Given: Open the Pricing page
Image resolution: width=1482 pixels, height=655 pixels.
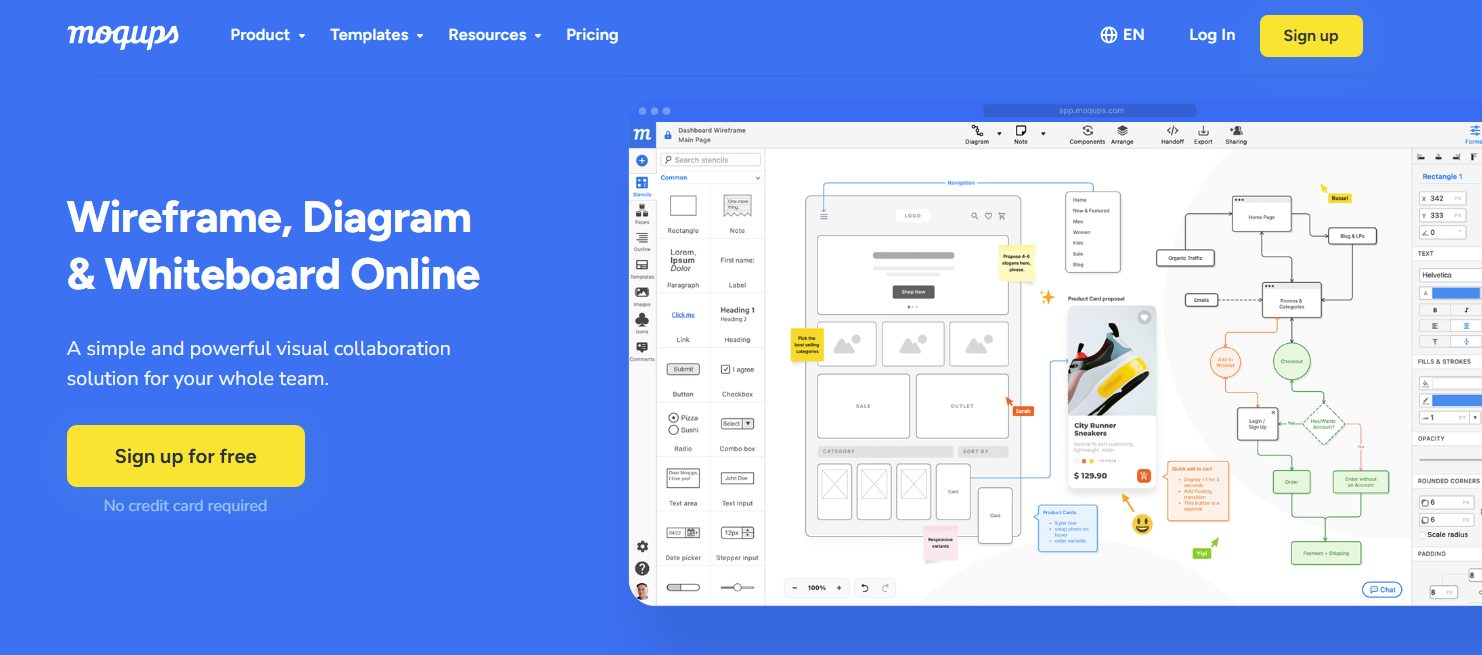Looking at the screenshot, I should click(592, 35).
